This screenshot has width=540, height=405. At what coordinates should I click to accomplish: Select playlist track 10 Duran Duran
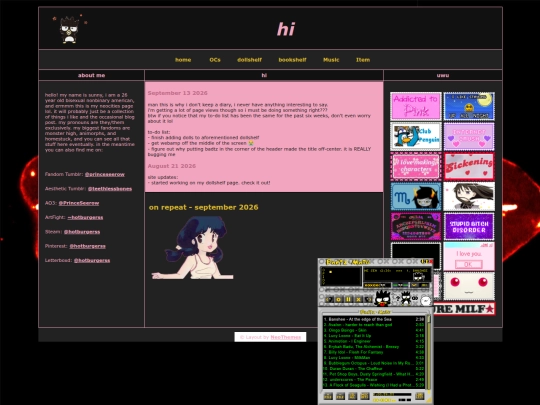coord(374,368)
